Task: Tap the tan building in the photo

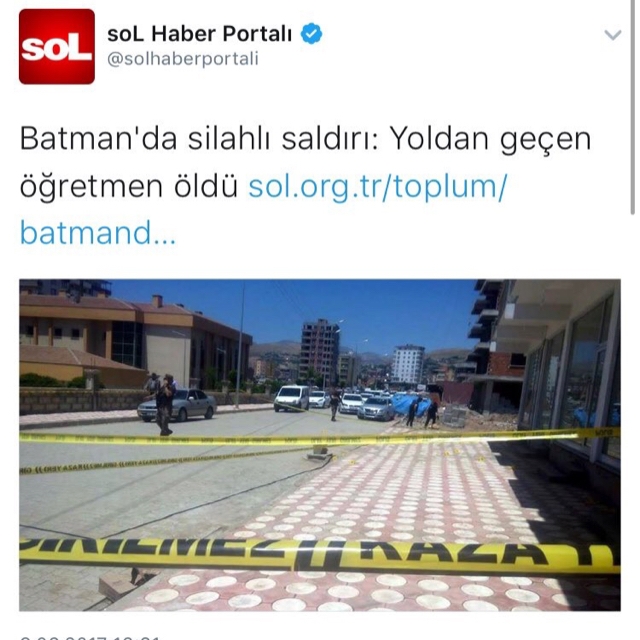Action: click(135, 343)
